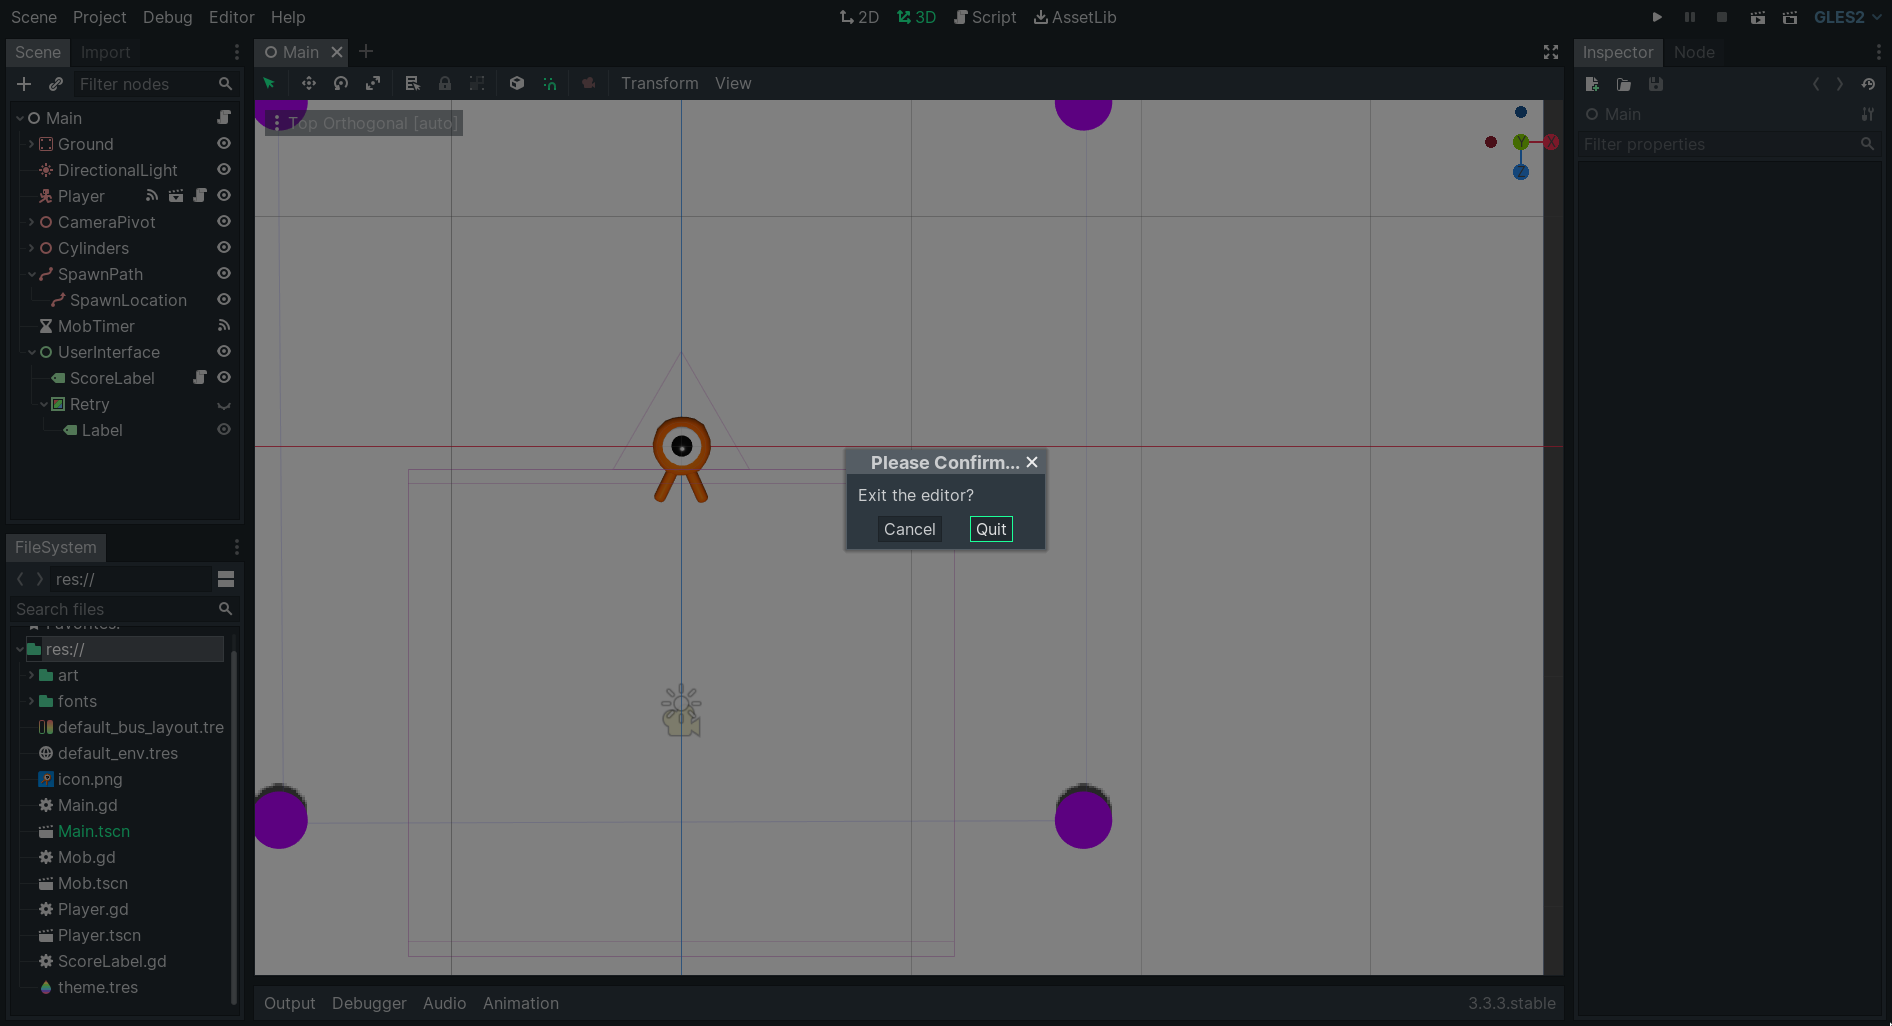Switch the editor to 2D mode

tap(858, 17)
